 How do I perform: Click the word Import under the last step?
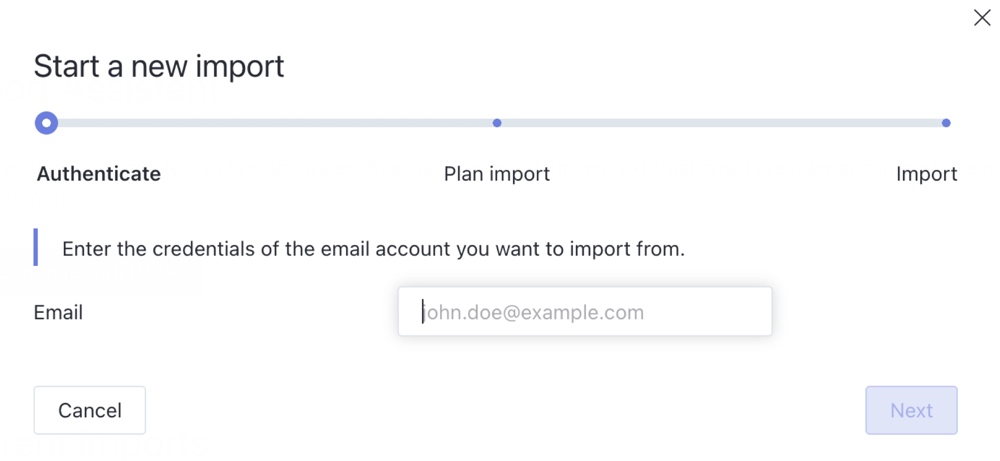click(x=927, y=173)
